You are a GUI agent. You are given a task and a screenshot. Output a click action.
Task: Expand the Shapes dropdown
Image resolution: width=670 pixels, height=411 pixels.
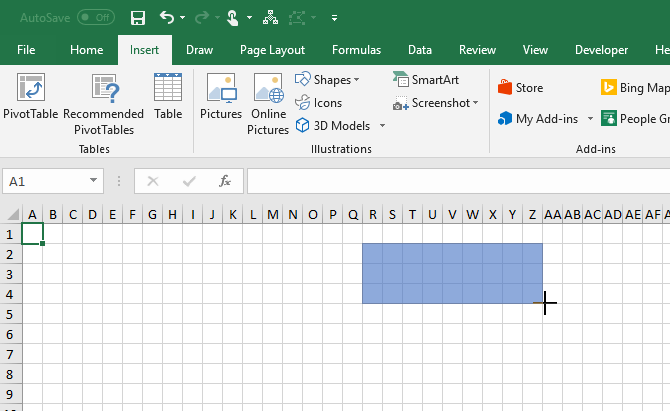point(328,80)
